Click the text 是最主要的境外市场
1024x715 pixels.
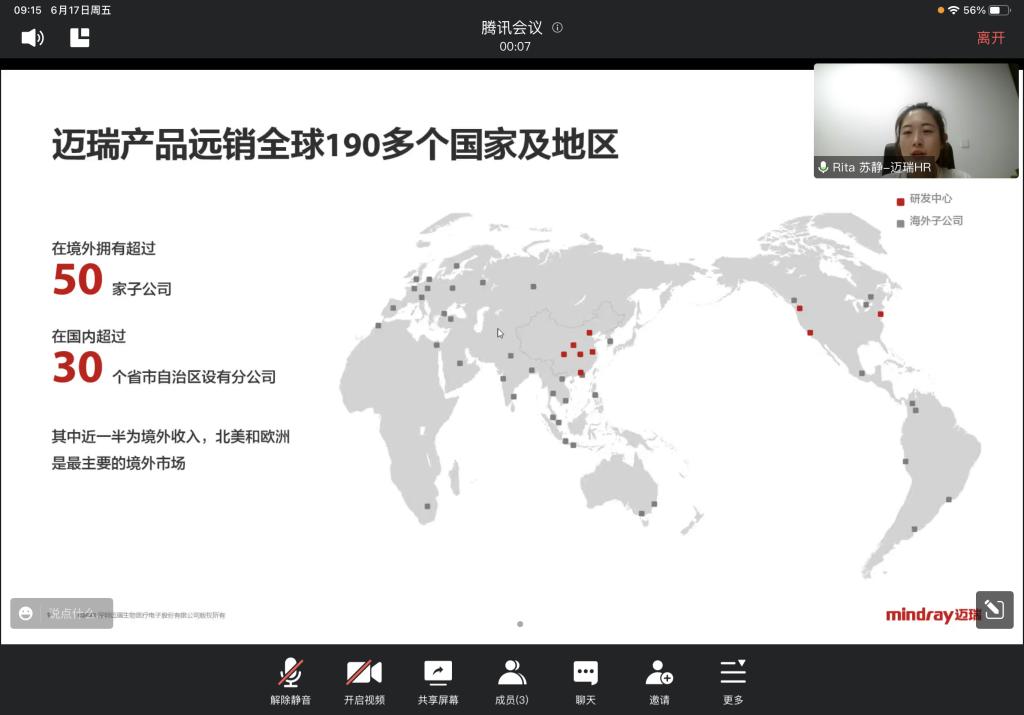click(118, 464)
